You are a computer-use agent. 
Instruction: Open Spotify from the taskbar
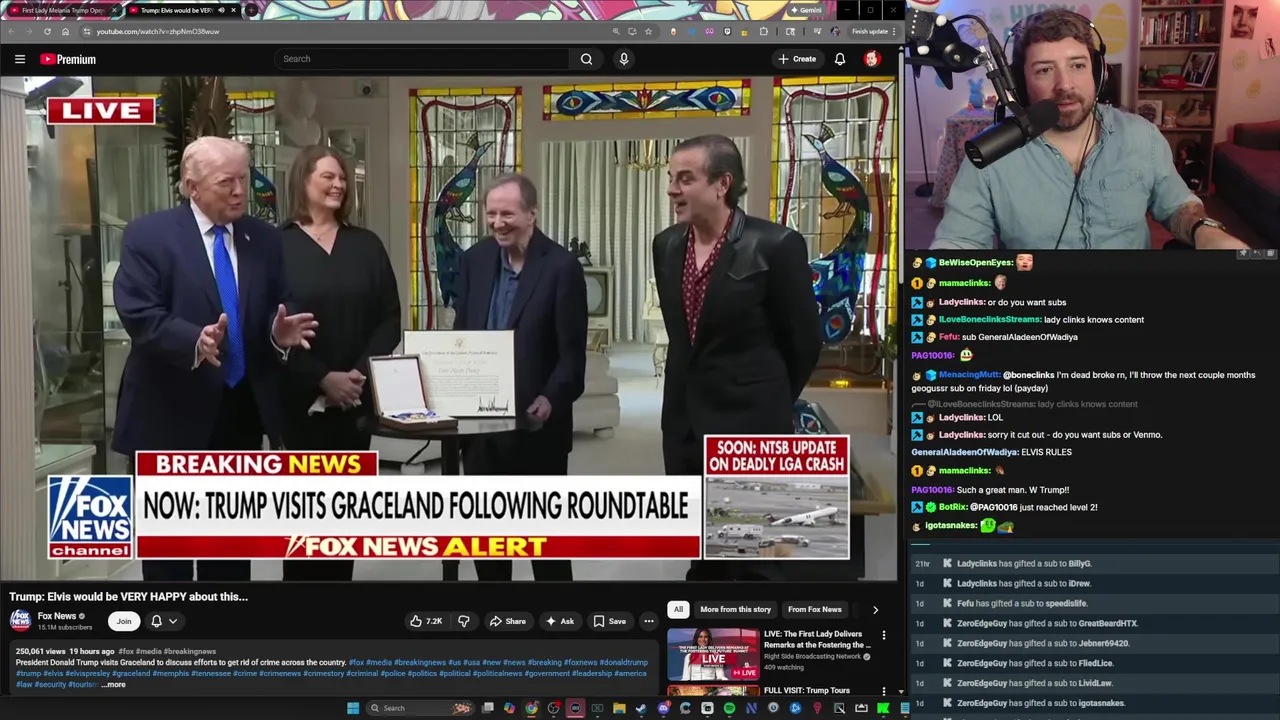(729, 708)
